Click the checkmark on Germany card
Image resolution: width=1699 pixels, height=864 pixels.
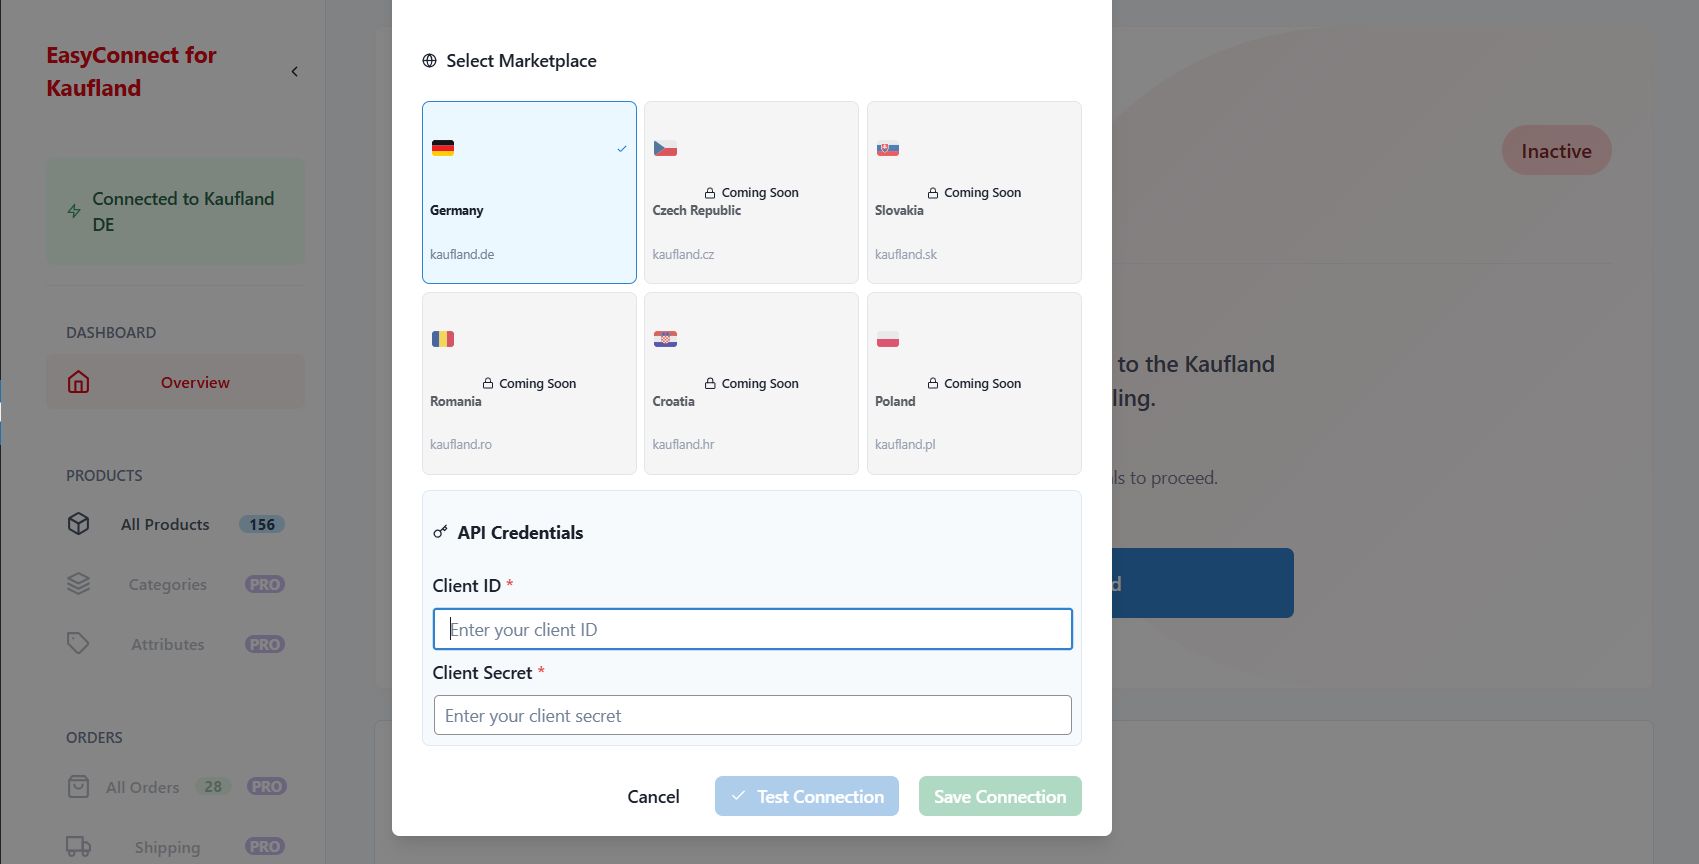[x=622, y=149]
